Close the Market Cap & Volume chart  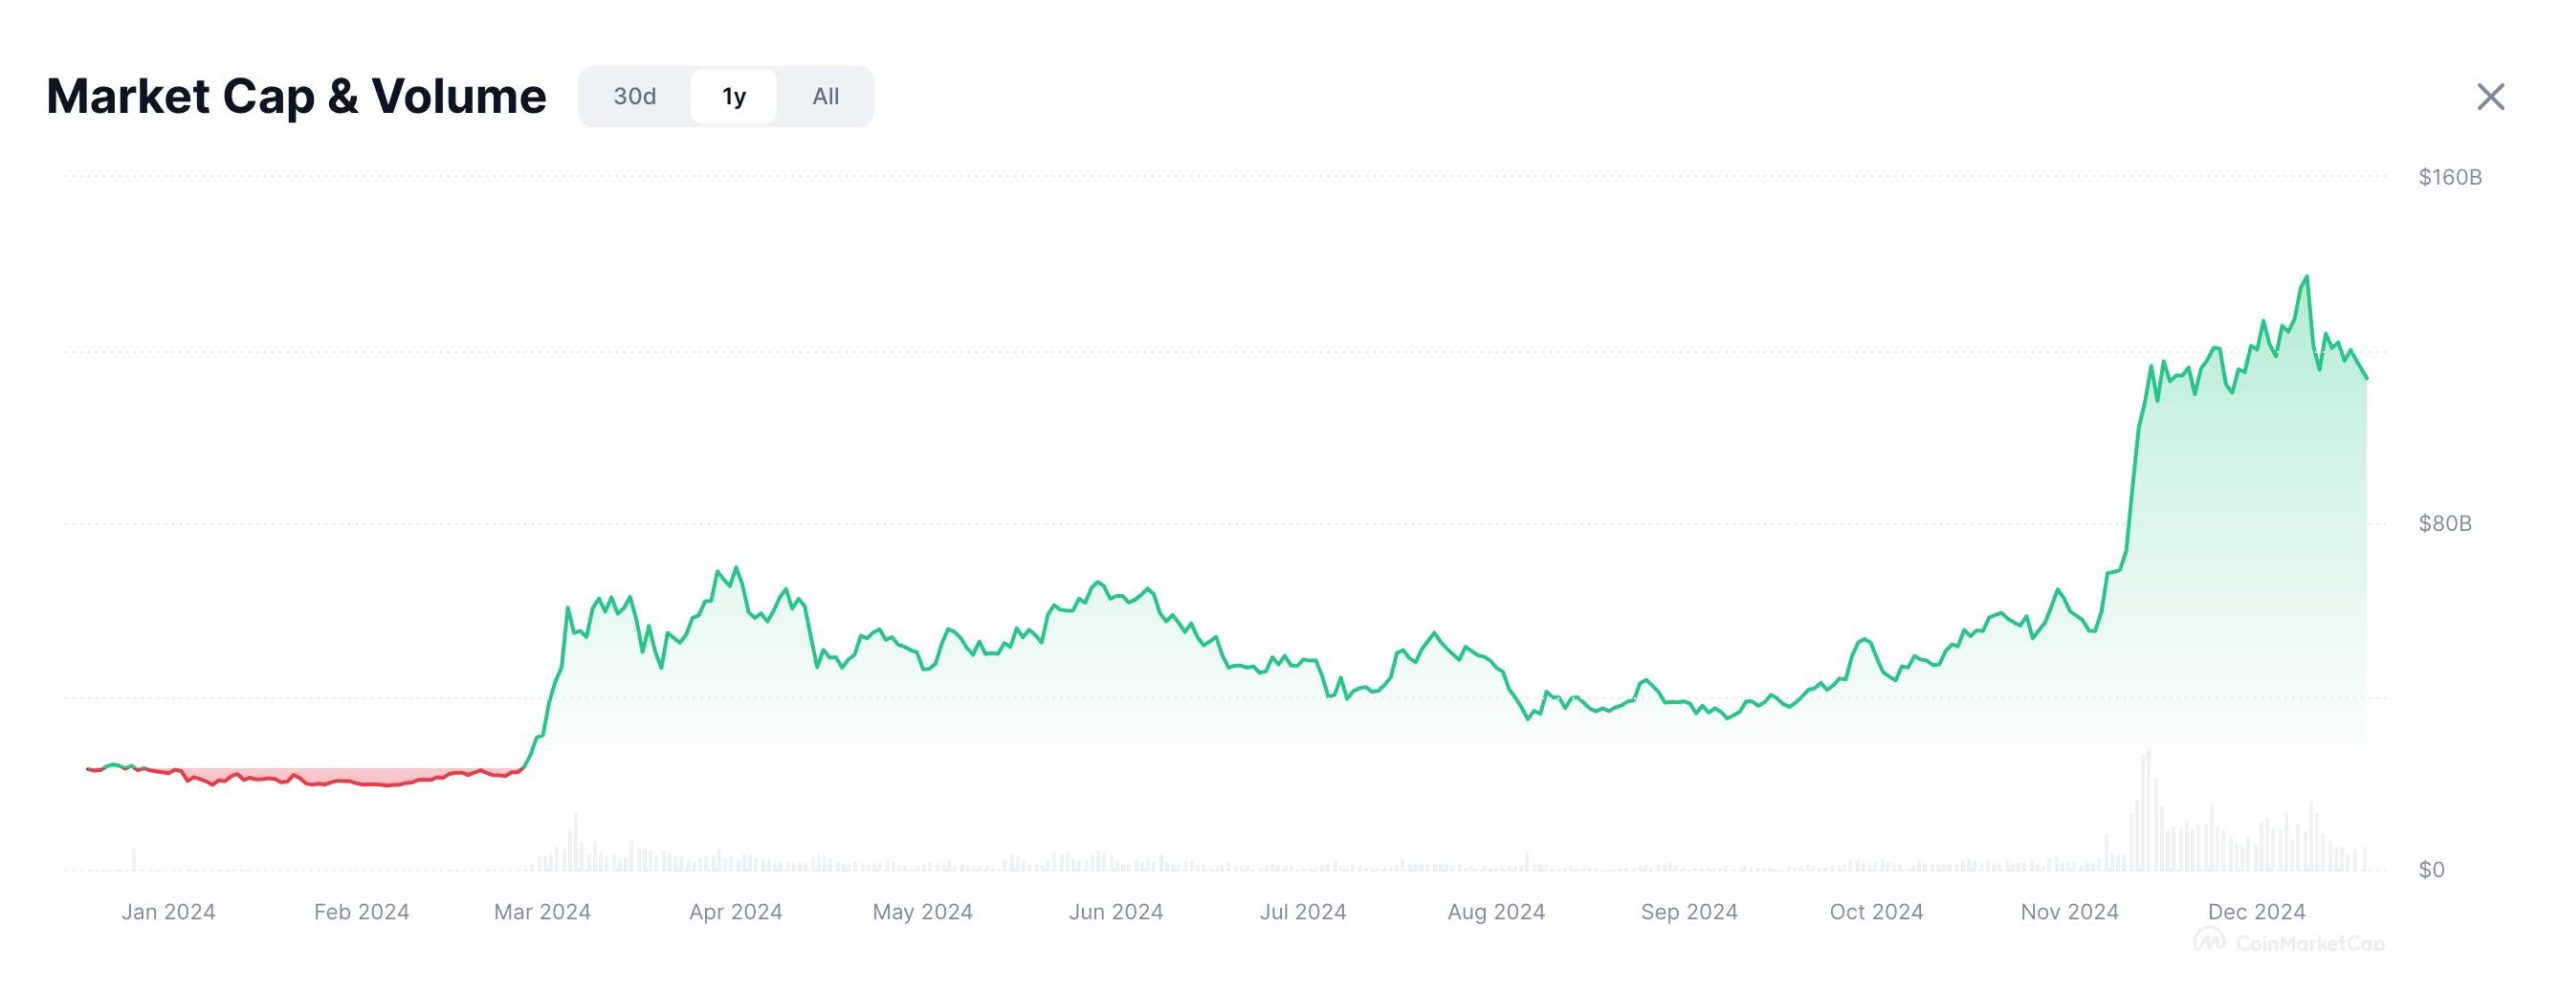pyautogui.click(x=2490, y=97)
